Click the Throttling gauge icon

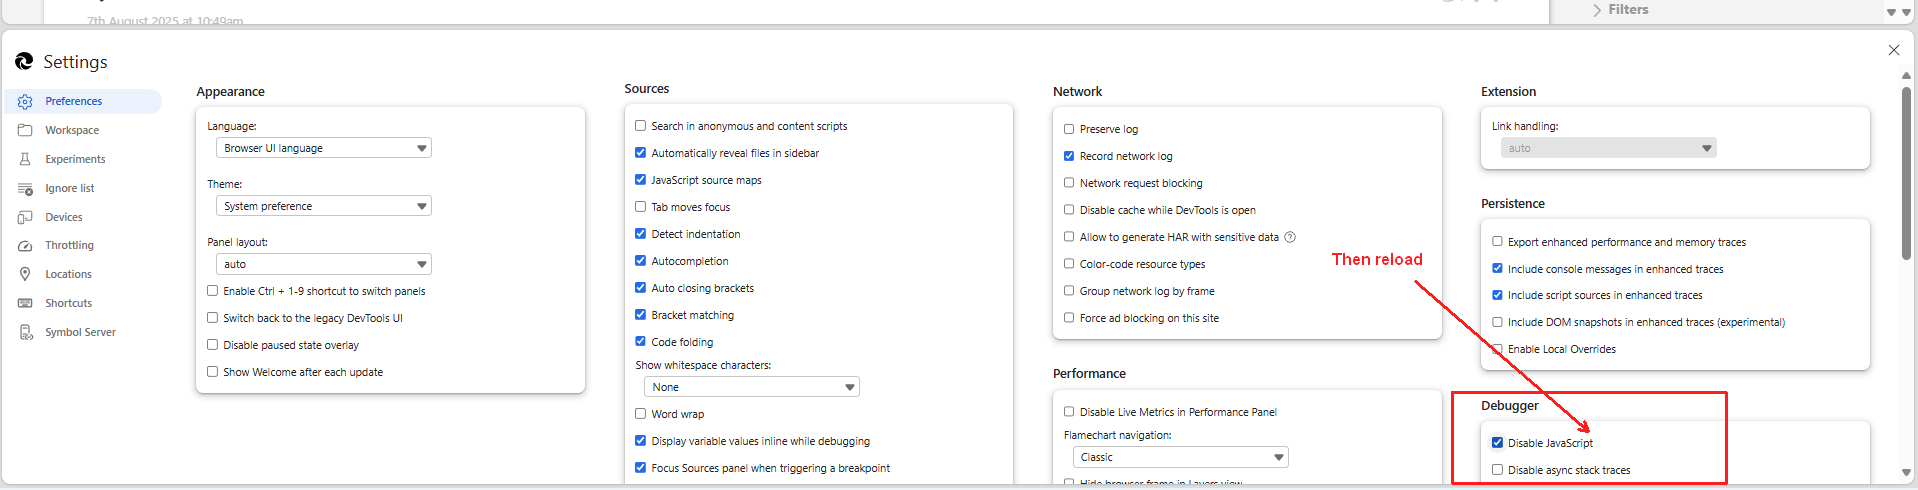(25, 245)
